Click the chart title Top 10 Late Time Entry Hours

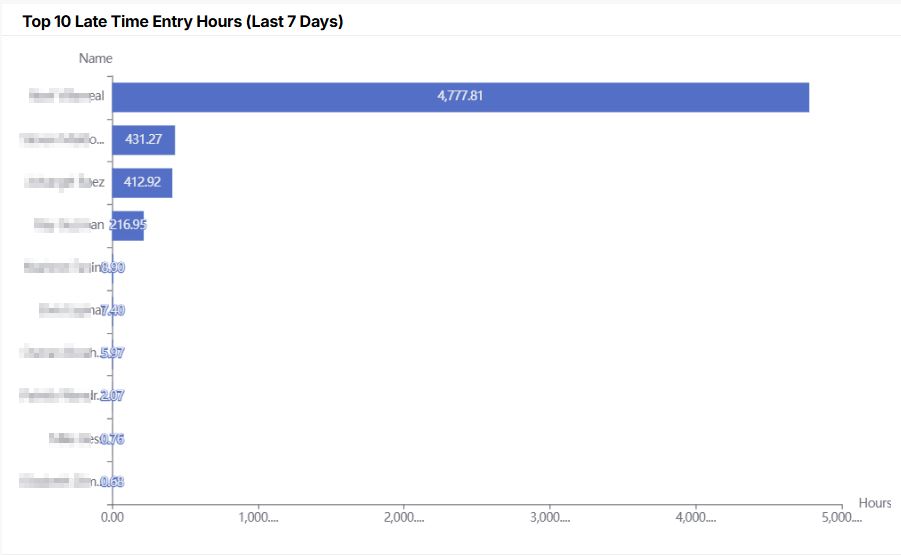pyautogui.click(x=183, y=21)
